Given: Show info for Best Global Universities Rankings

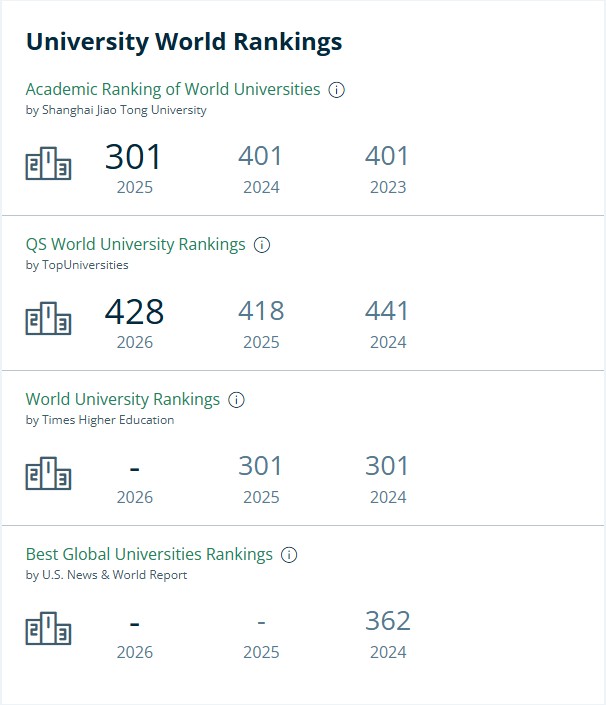Looking at the screenshot, I should tap(289, 555).
